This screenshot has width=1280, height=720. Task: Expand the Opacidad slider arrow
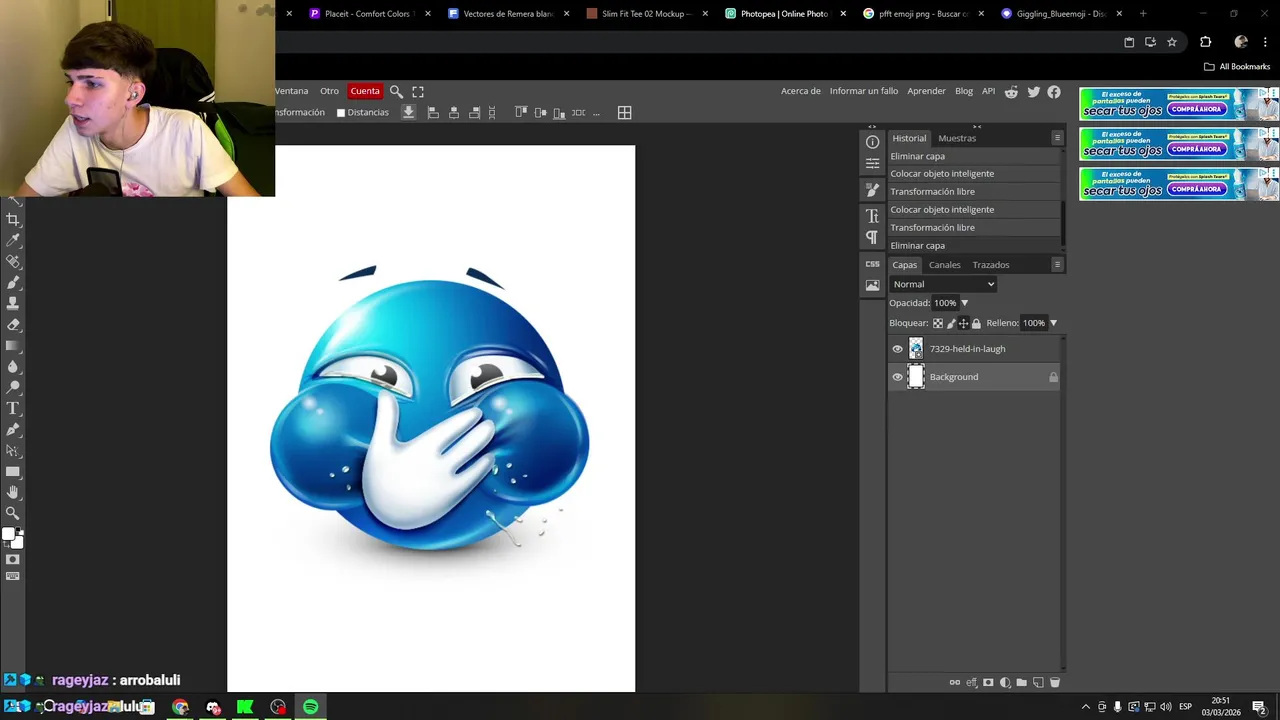click(964, 303)
